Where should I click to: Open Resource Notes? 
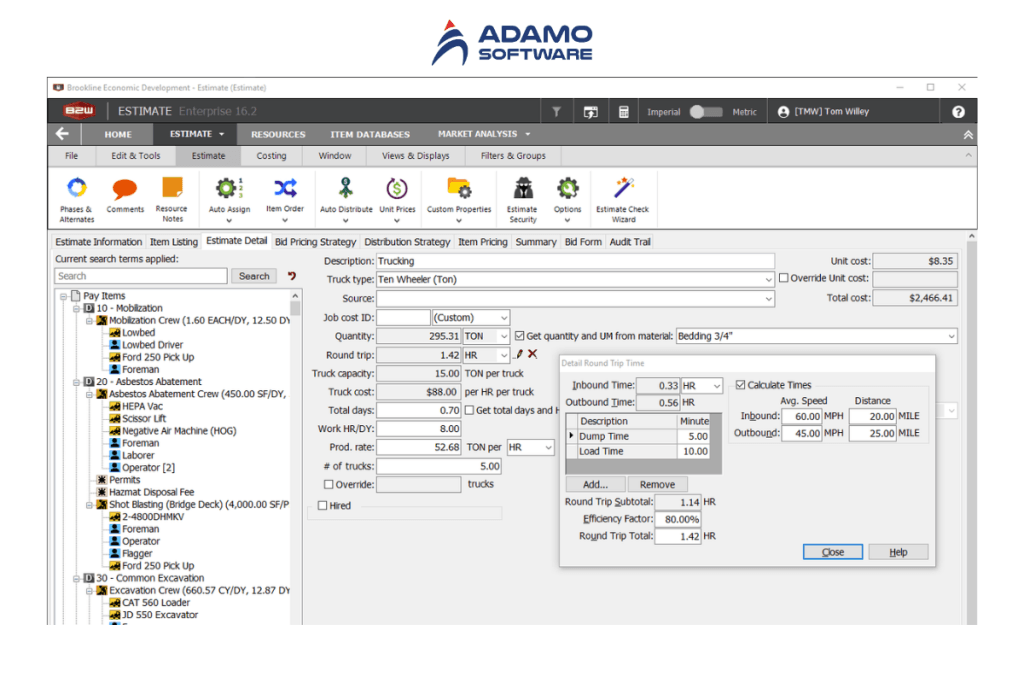click(x=172, y=197)
